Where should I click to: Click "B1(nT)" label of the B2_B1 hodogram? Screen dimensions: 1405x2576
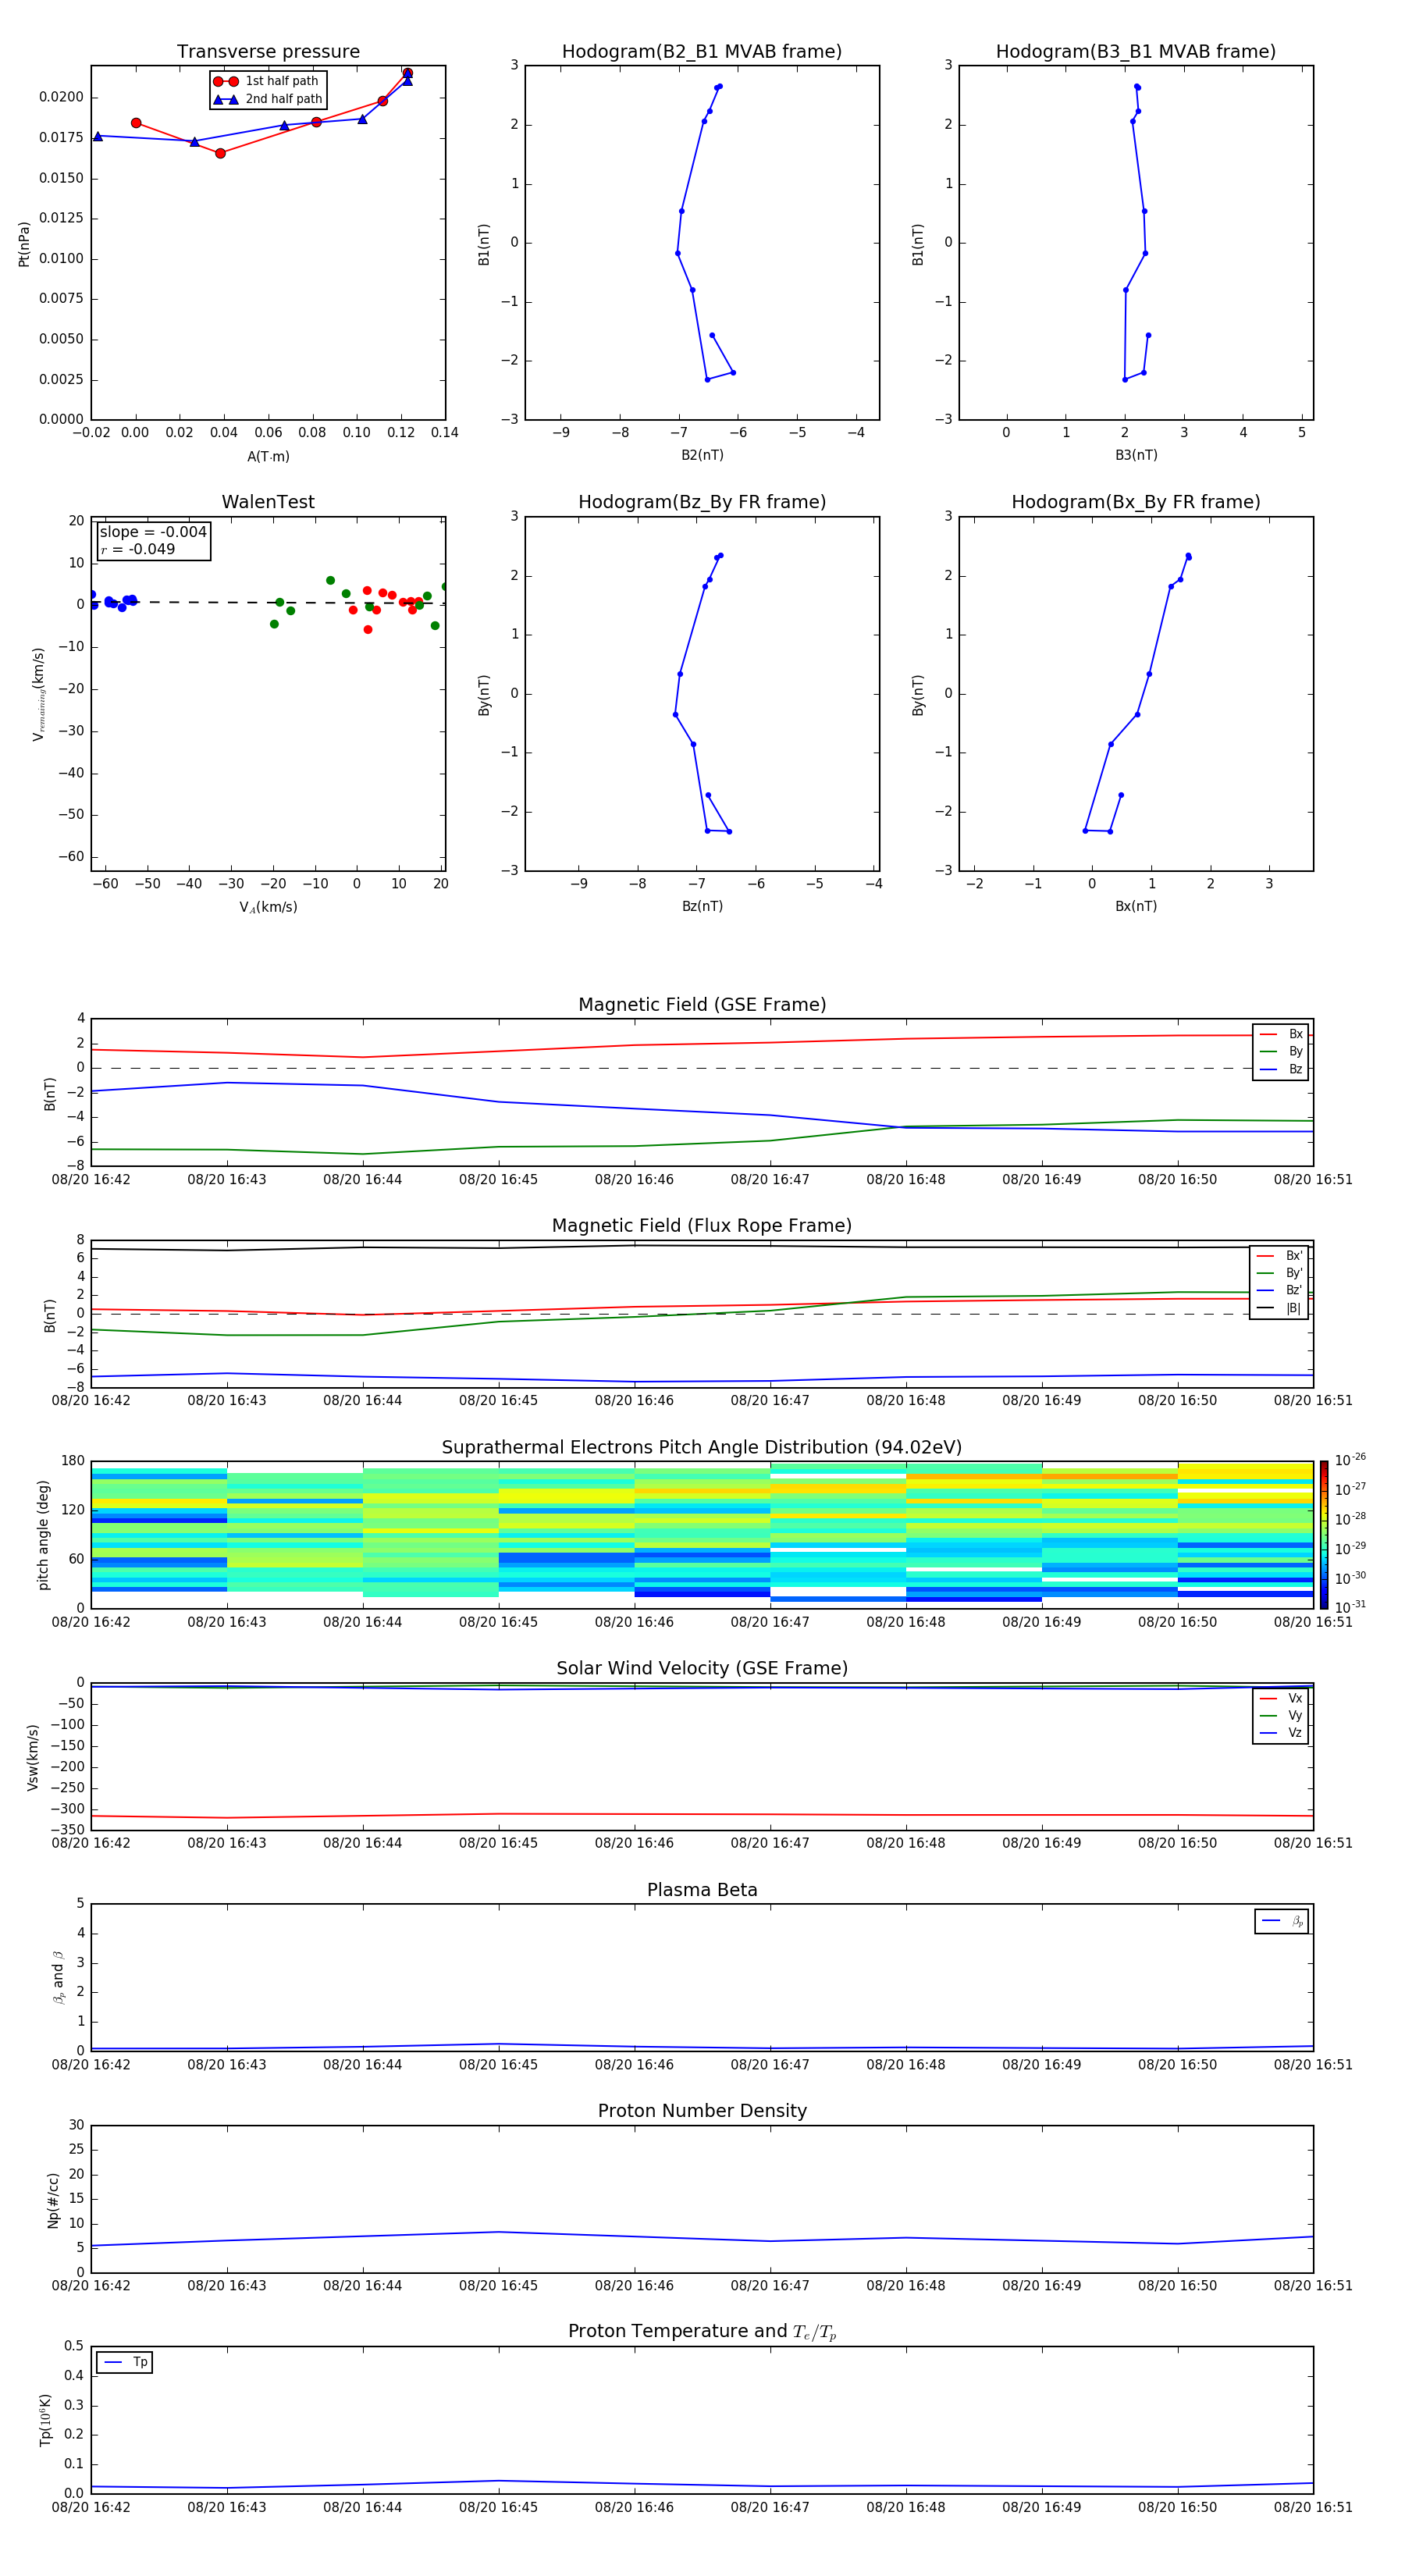coord(484,244)
